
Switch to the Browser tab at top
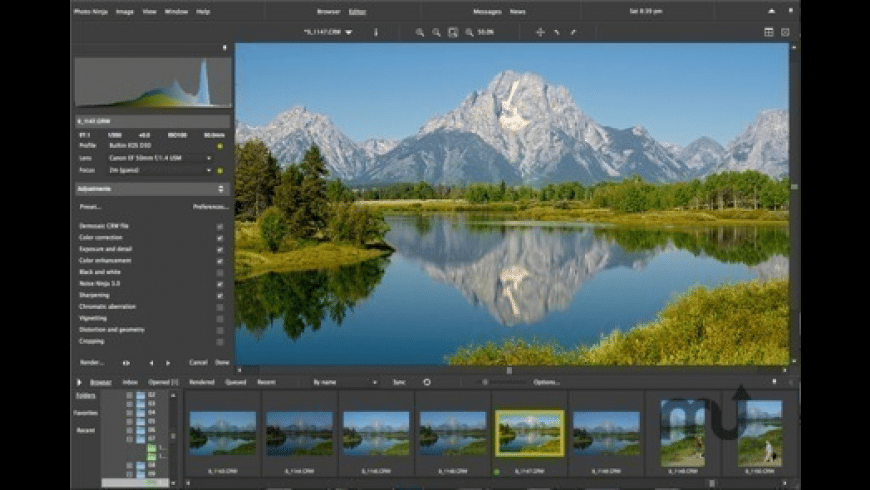[328, 11]
